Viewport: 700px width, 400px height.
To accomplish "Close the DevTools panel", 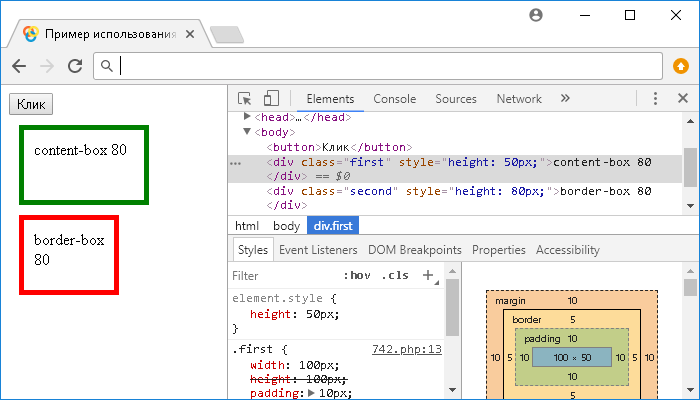I will point(683,98).
